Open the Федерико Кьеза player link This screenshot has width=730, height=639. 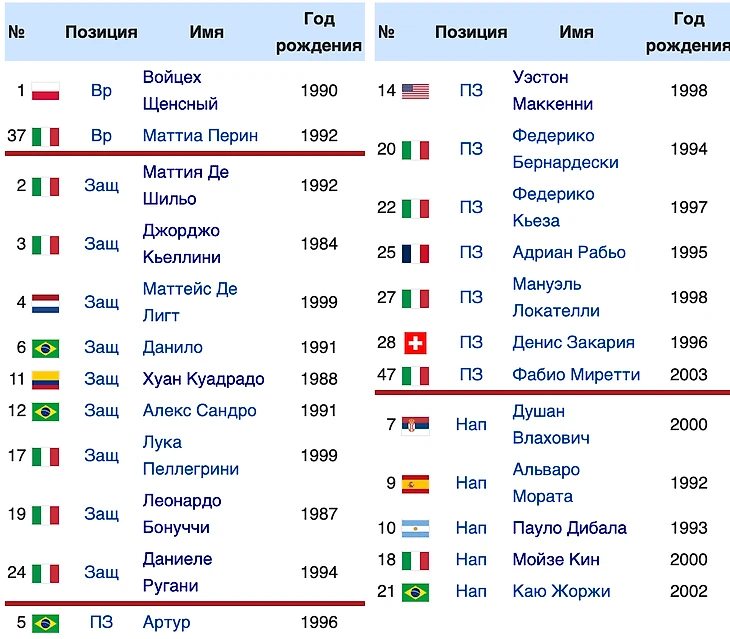[x=553, y=207]
